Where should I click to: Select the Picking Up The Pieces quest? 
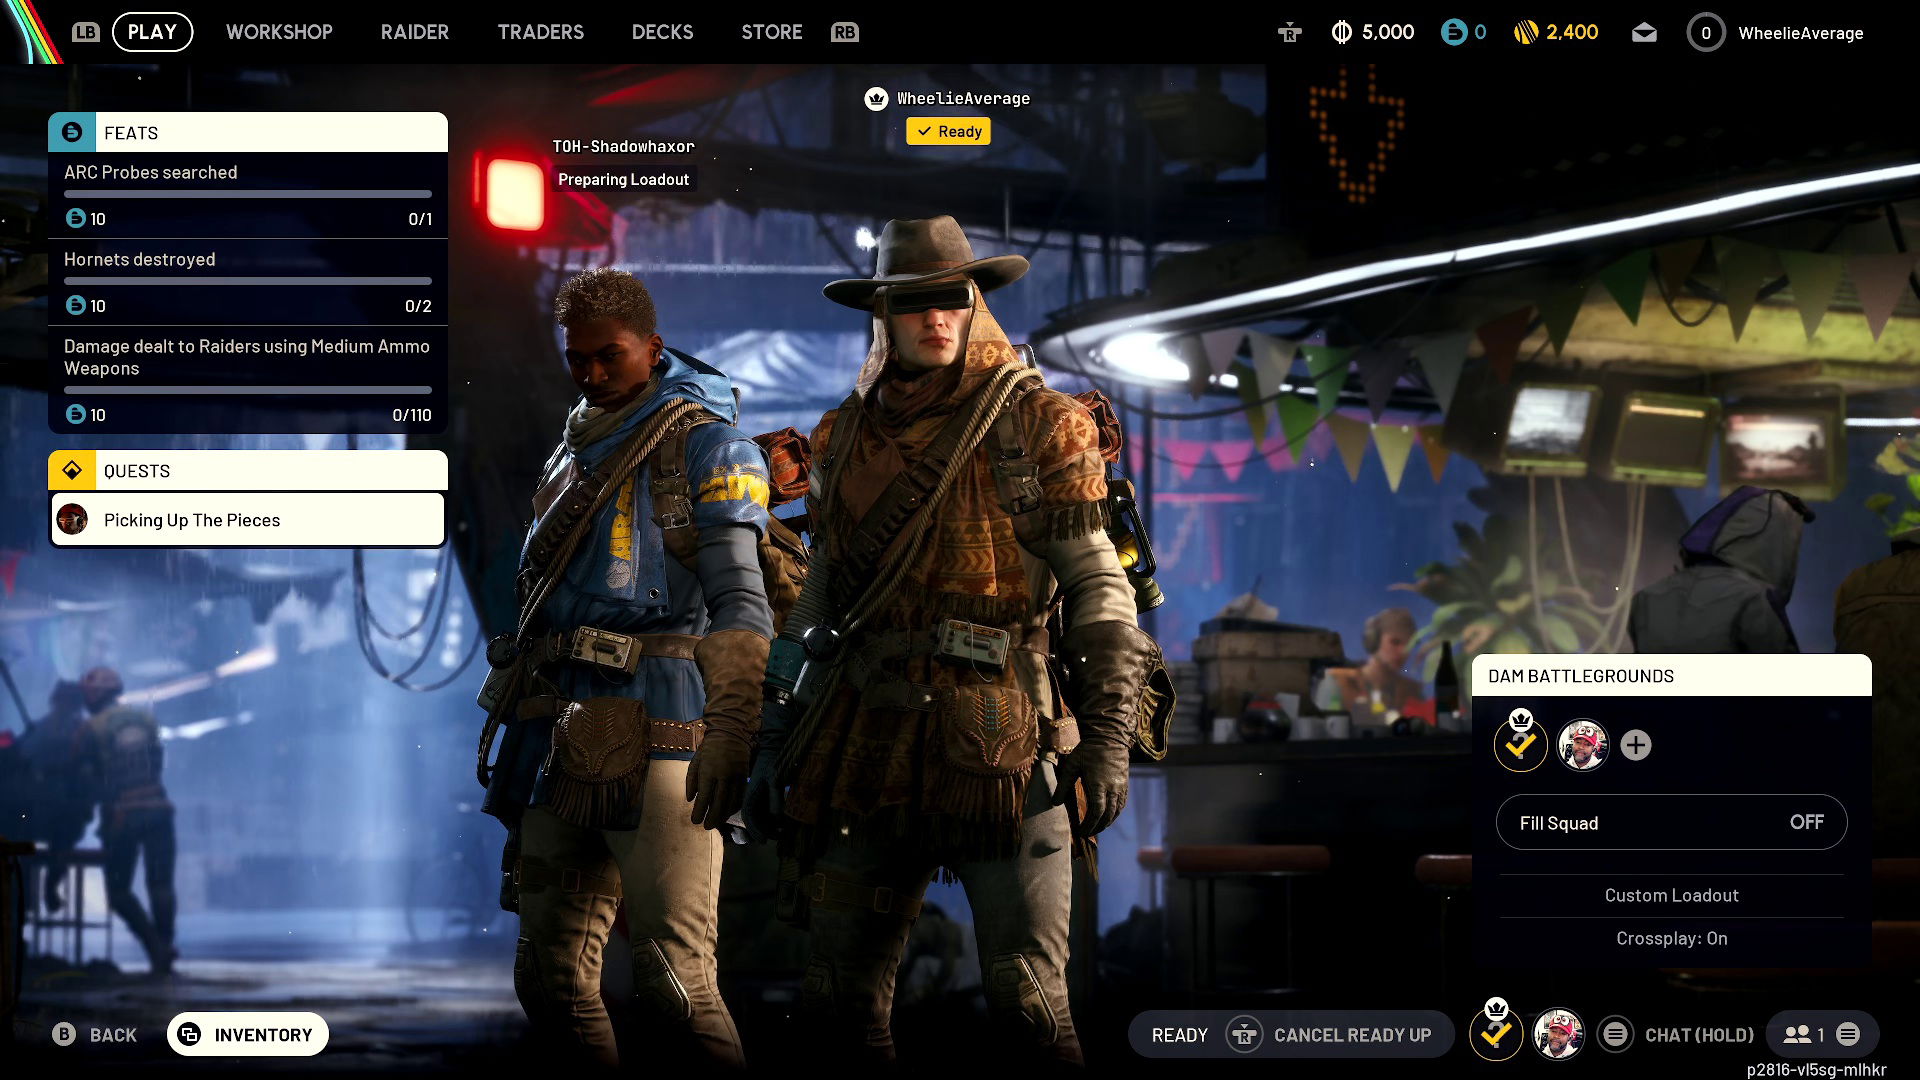pos(246,519)
